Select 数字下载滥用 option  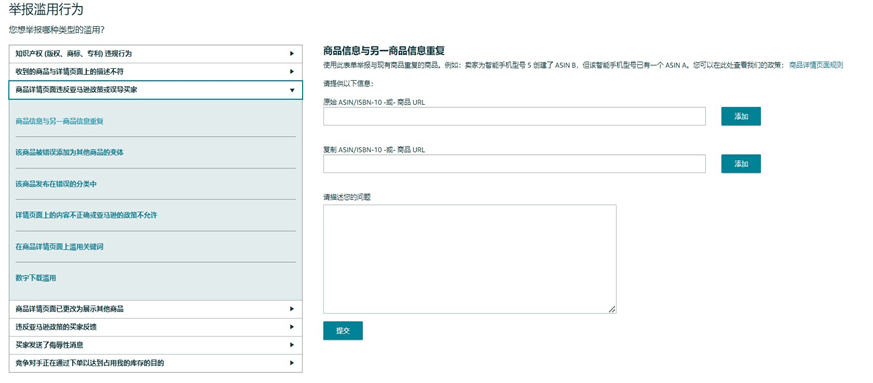point(36,278)
